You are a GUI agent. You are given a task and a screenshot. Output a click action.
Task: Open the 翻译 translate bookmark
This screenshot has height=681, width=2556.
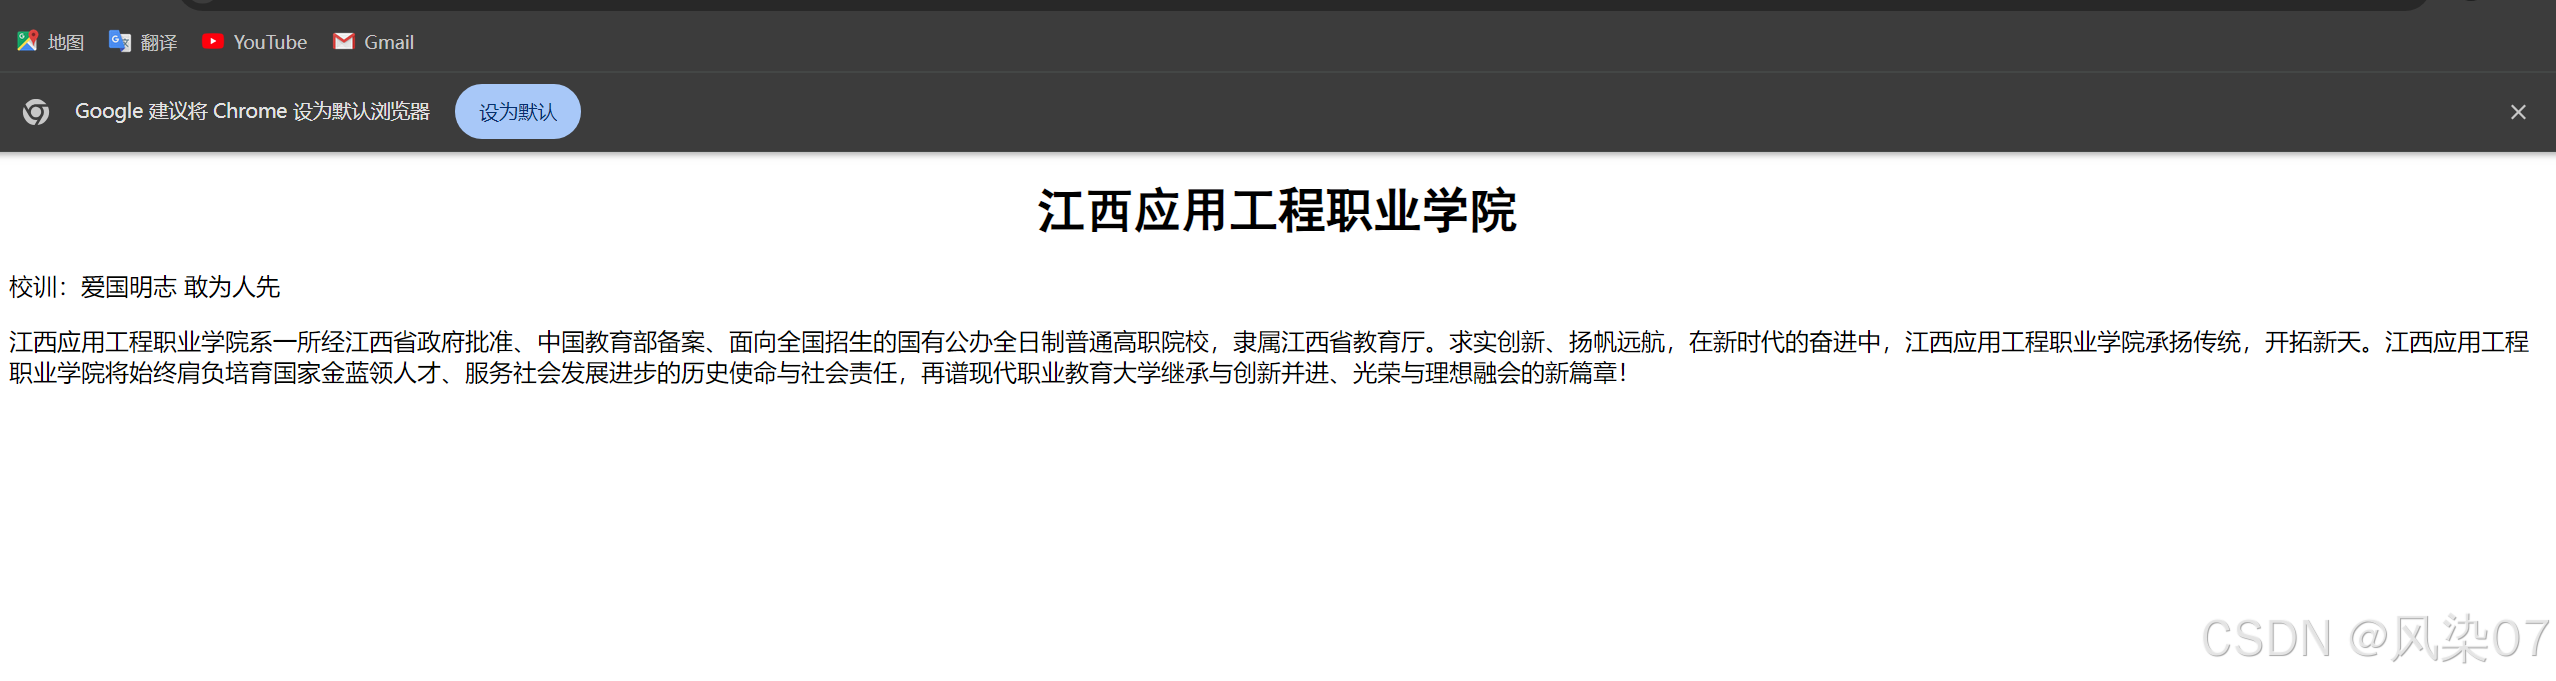point(143,42)
